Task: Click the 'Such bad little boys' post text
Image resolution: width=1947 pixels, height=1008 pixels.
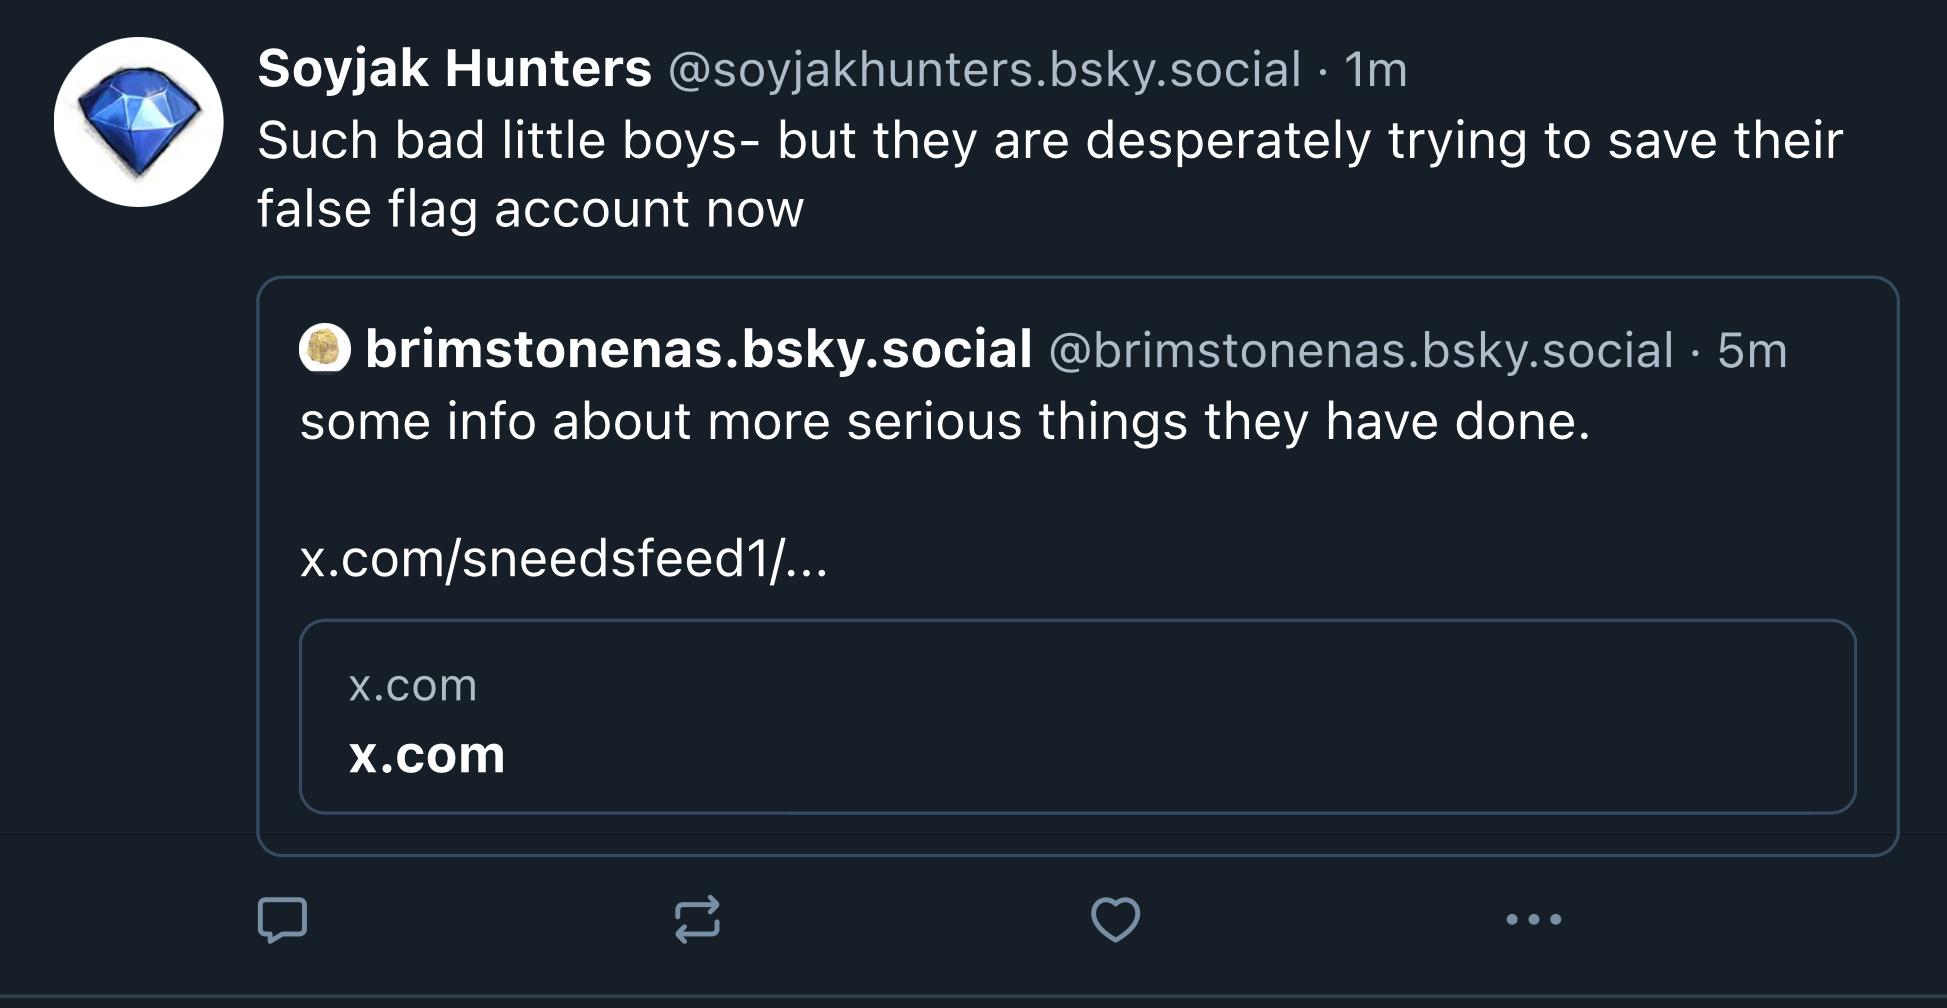Action: 1049,140
